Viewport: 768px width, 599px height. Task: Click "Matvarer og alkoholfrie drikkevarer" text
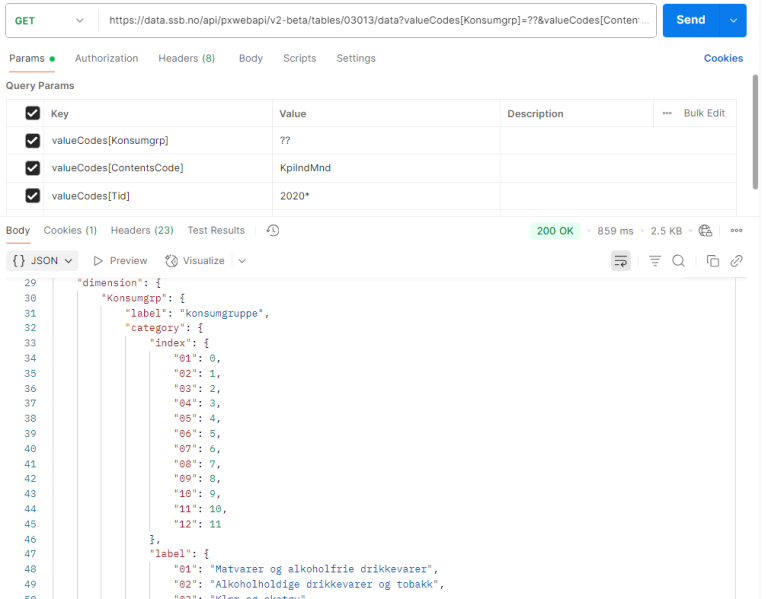pos(321,569)
